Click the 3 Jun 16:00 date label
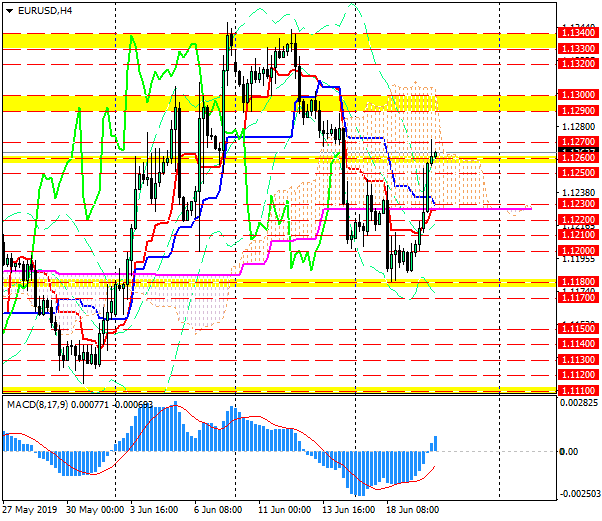This screenshot has width=602, height=521. [x=155, y=509]
